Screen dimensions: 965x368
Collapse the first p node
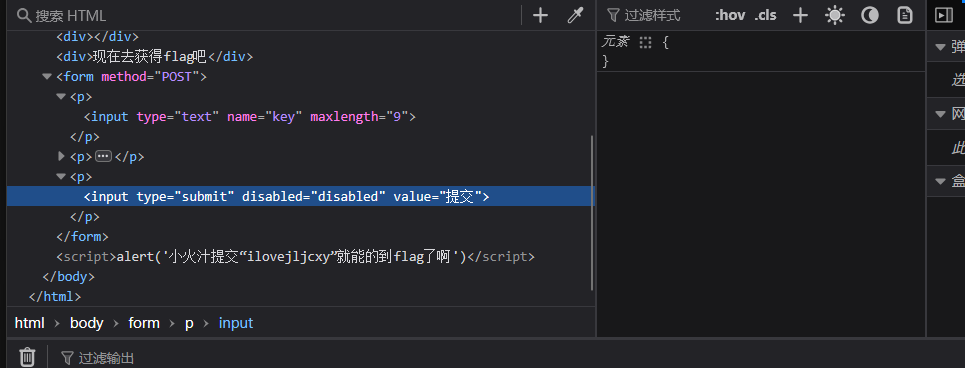pos(60,97)
